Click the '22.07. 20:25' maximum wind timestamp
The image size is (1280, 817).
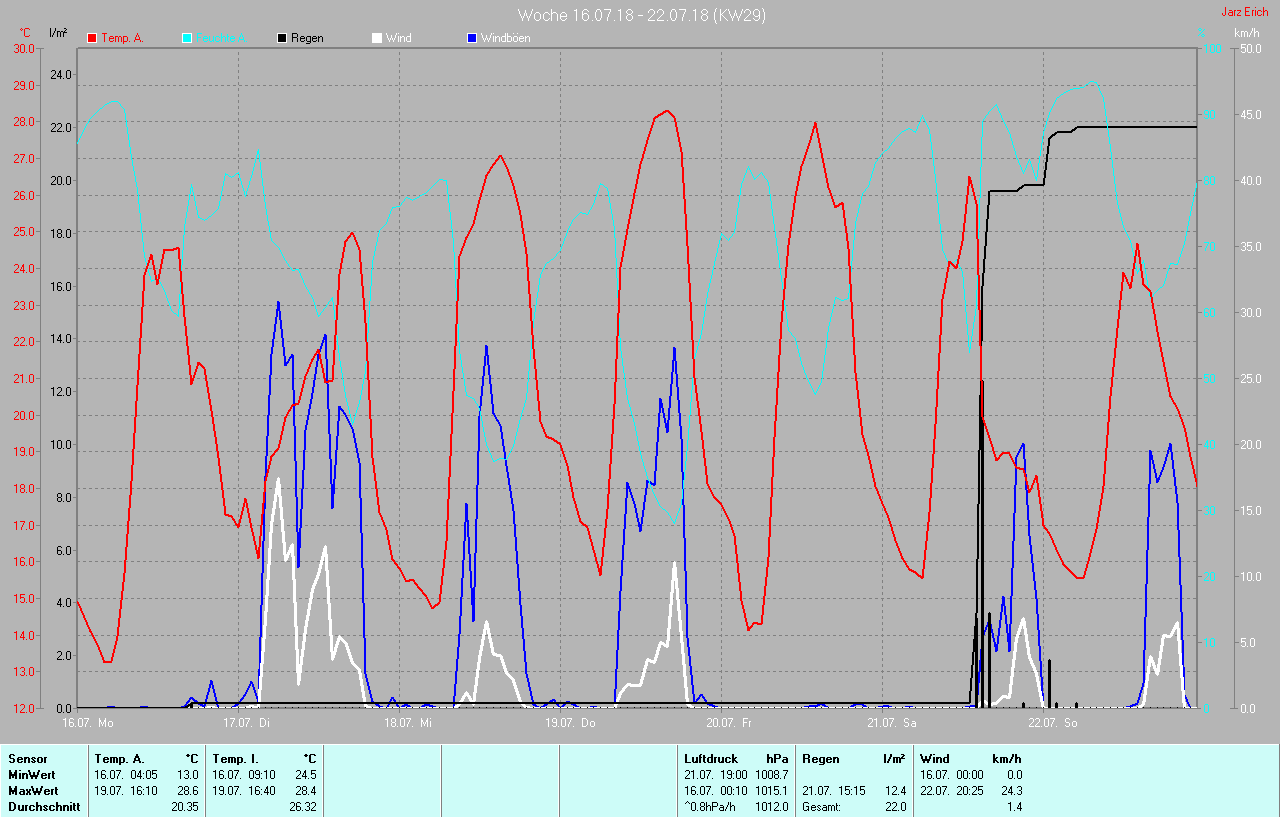[951, 791]
